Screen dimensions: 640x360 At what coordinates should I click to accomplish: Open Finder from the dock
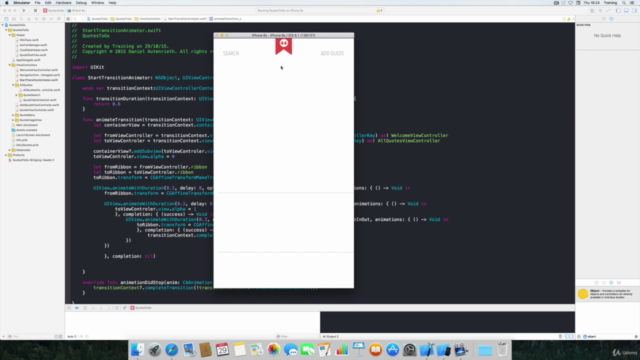tap(137, 350)
